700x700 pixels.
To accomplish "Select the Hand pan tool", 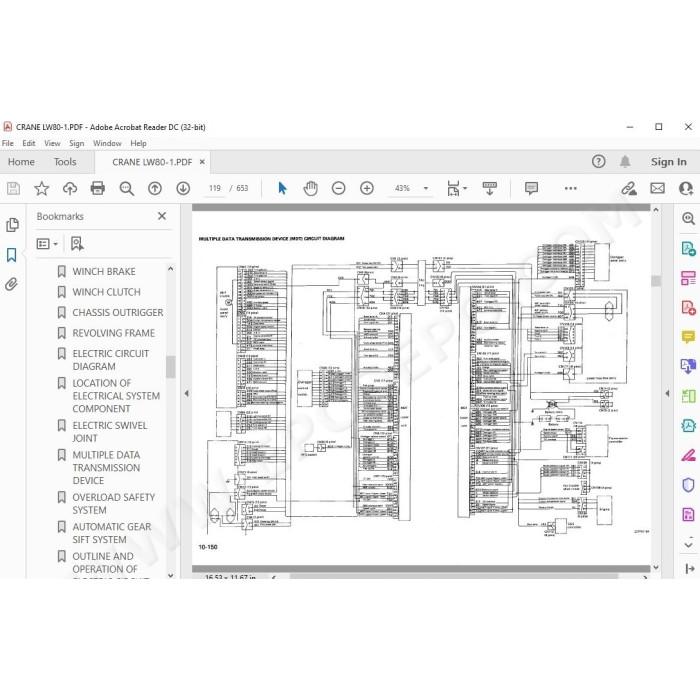I will click(310, 188).
